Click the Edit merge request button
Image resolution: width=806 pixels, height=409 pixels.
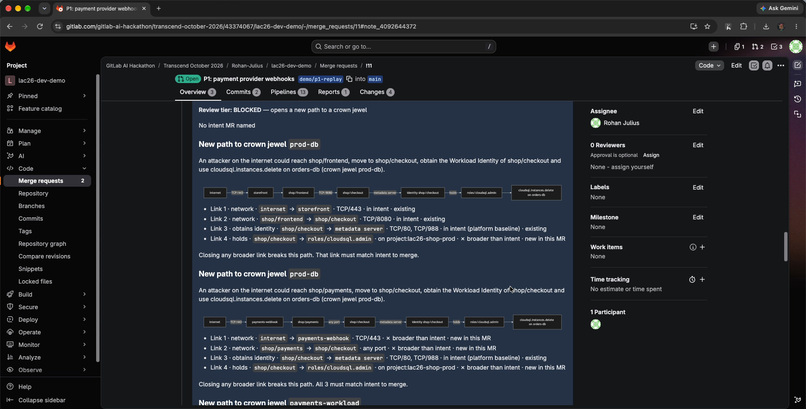(x=737, y=66)
